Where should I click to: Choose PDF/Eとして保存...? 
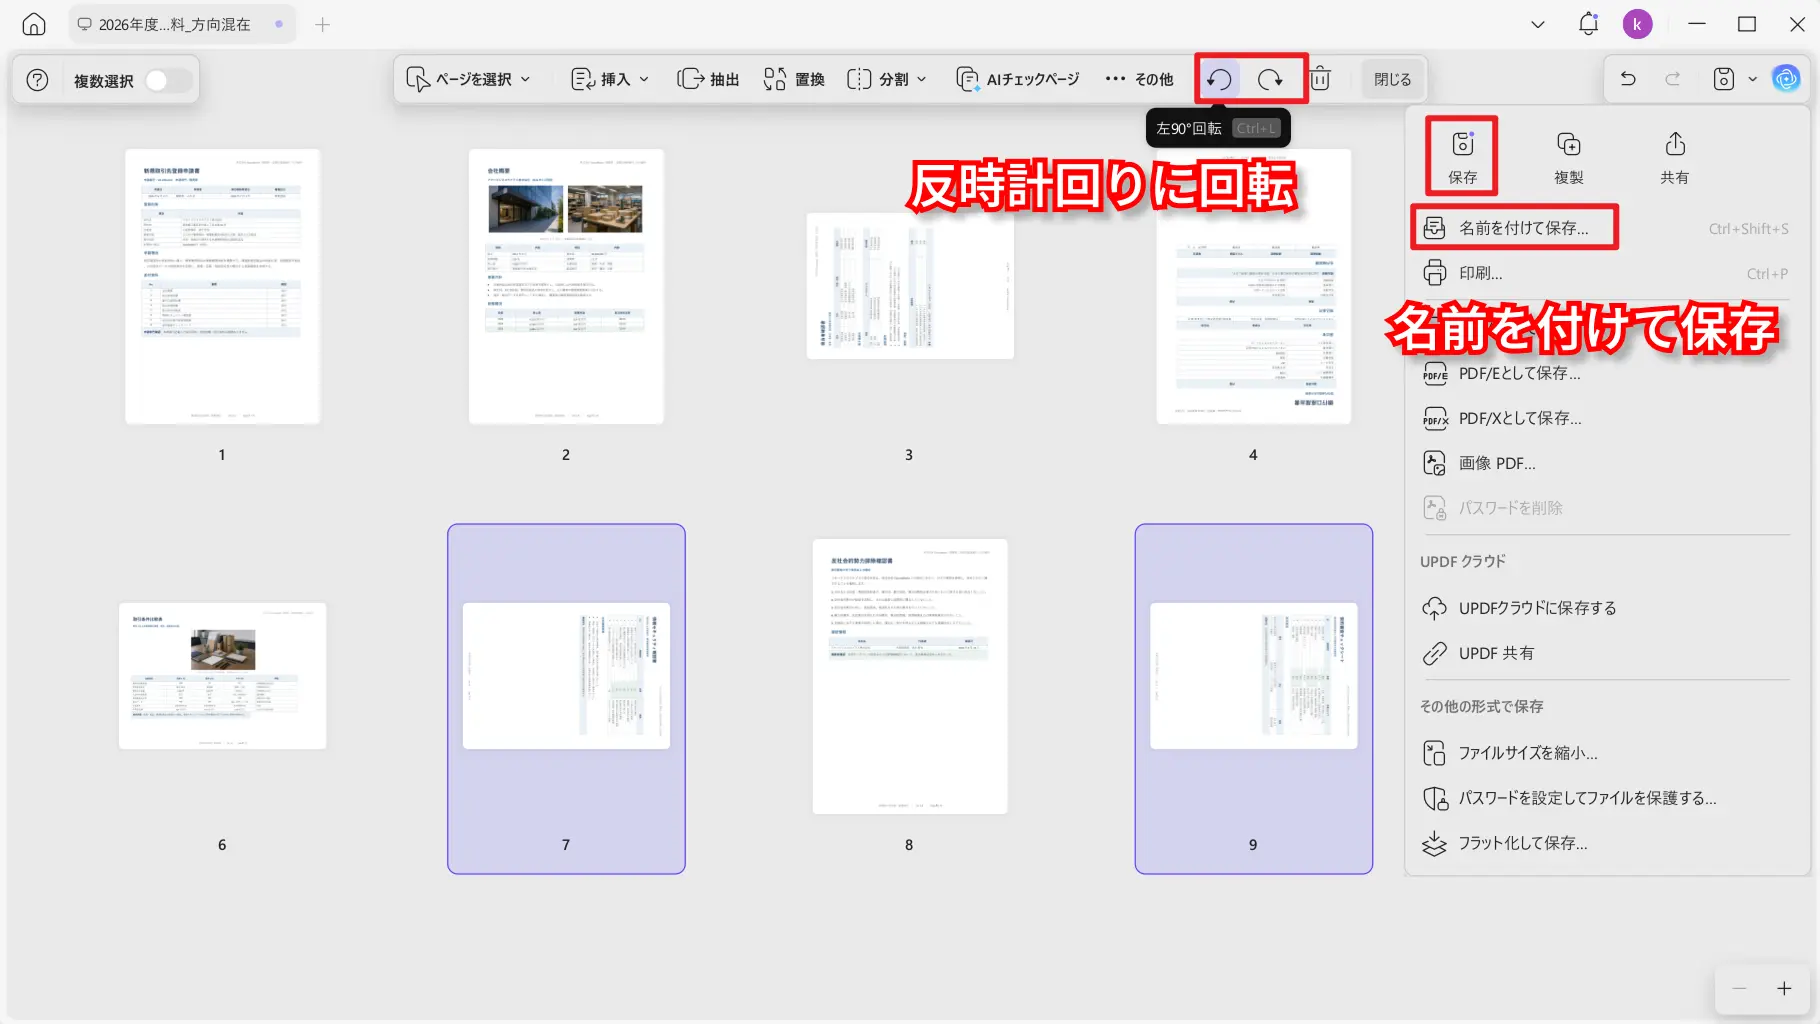(1604, 373)
